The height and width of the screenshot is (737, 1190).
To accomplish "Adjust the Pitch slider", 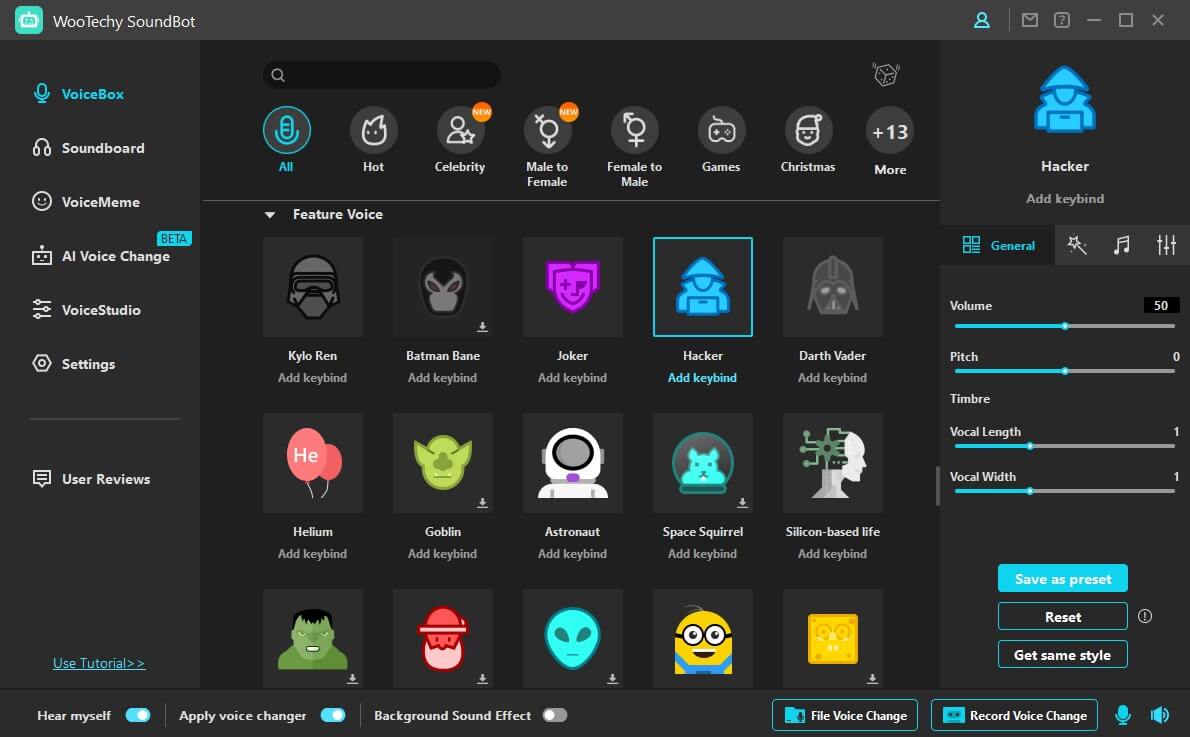I will coord(1065,371).
